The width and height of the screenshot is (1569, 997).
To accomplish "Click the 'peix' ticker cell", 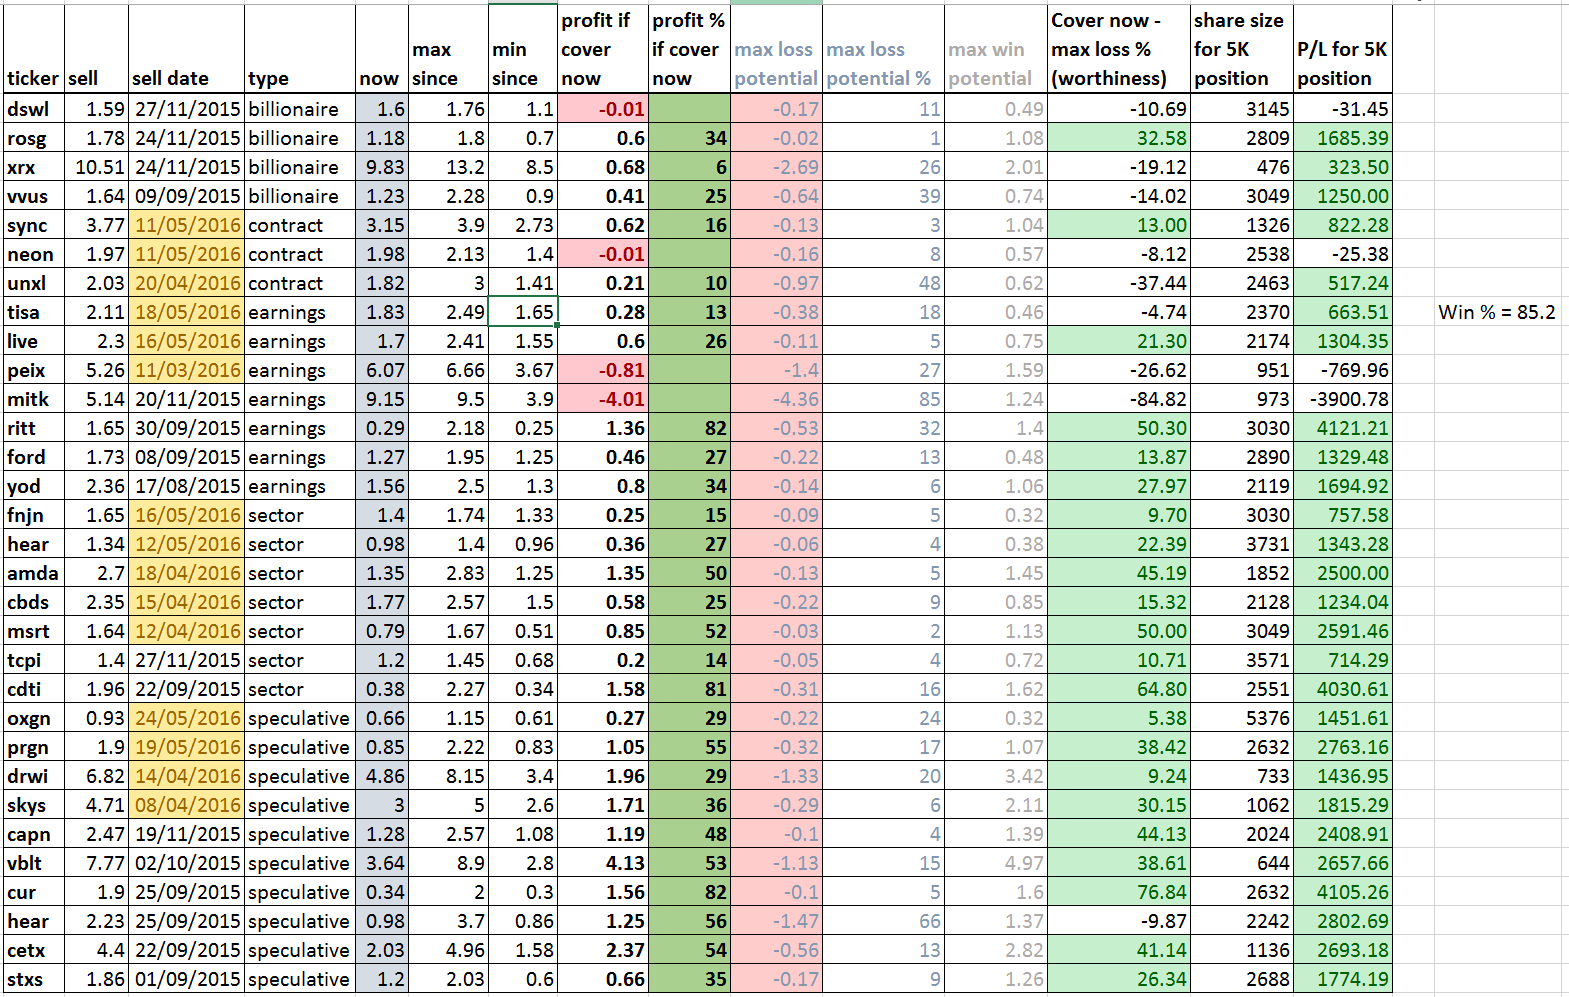I will tap(34, 370).
